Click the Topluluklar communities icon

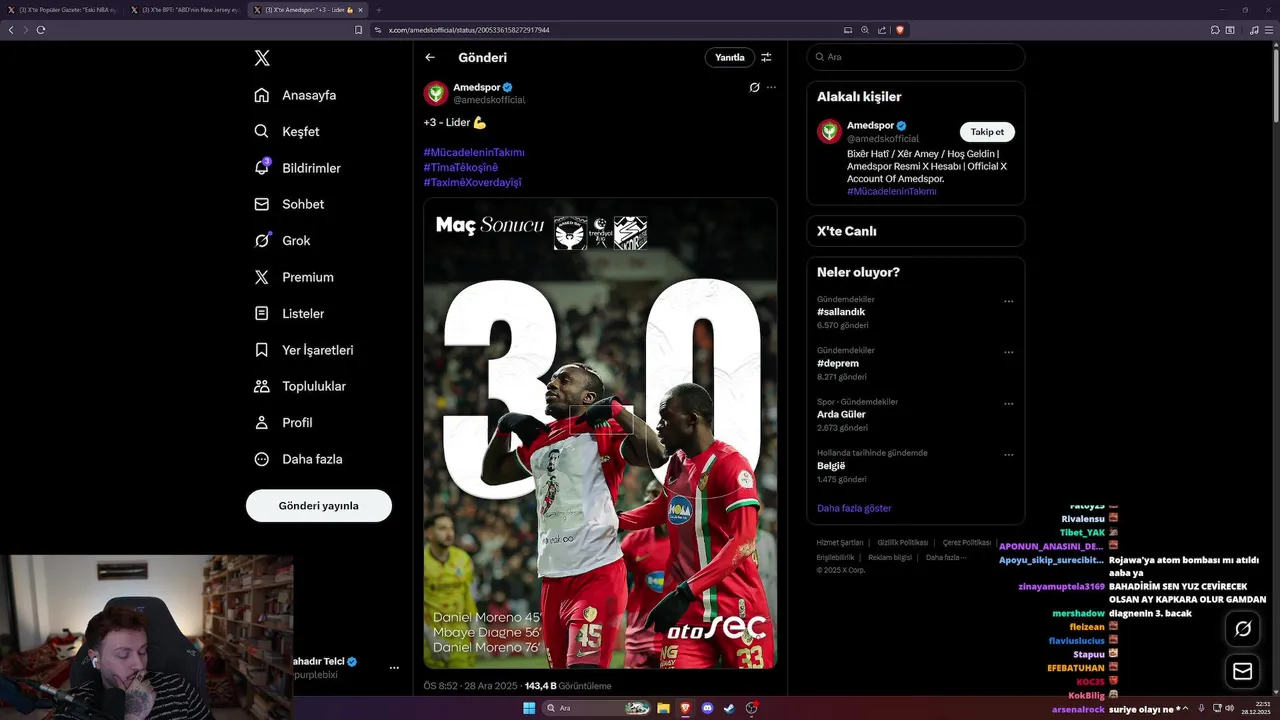click(262, 386)
